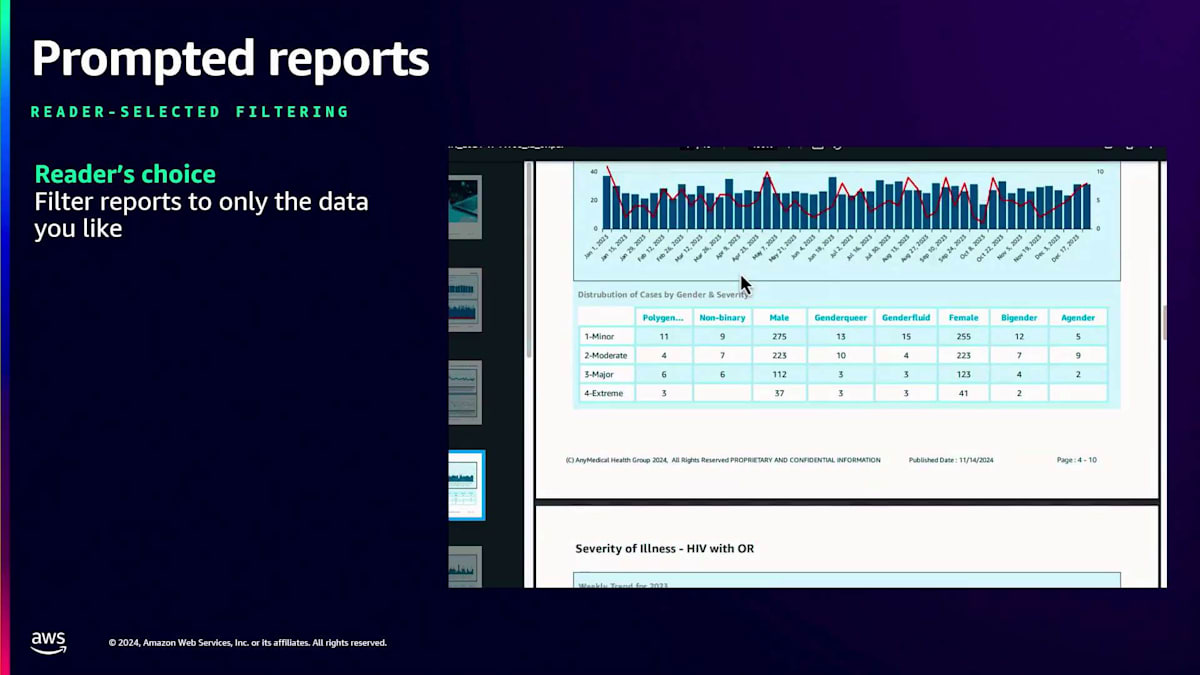This screenshot has width=1200, height=675.
Task: Click the Genderfluid column header
Action: click(906, 318)
